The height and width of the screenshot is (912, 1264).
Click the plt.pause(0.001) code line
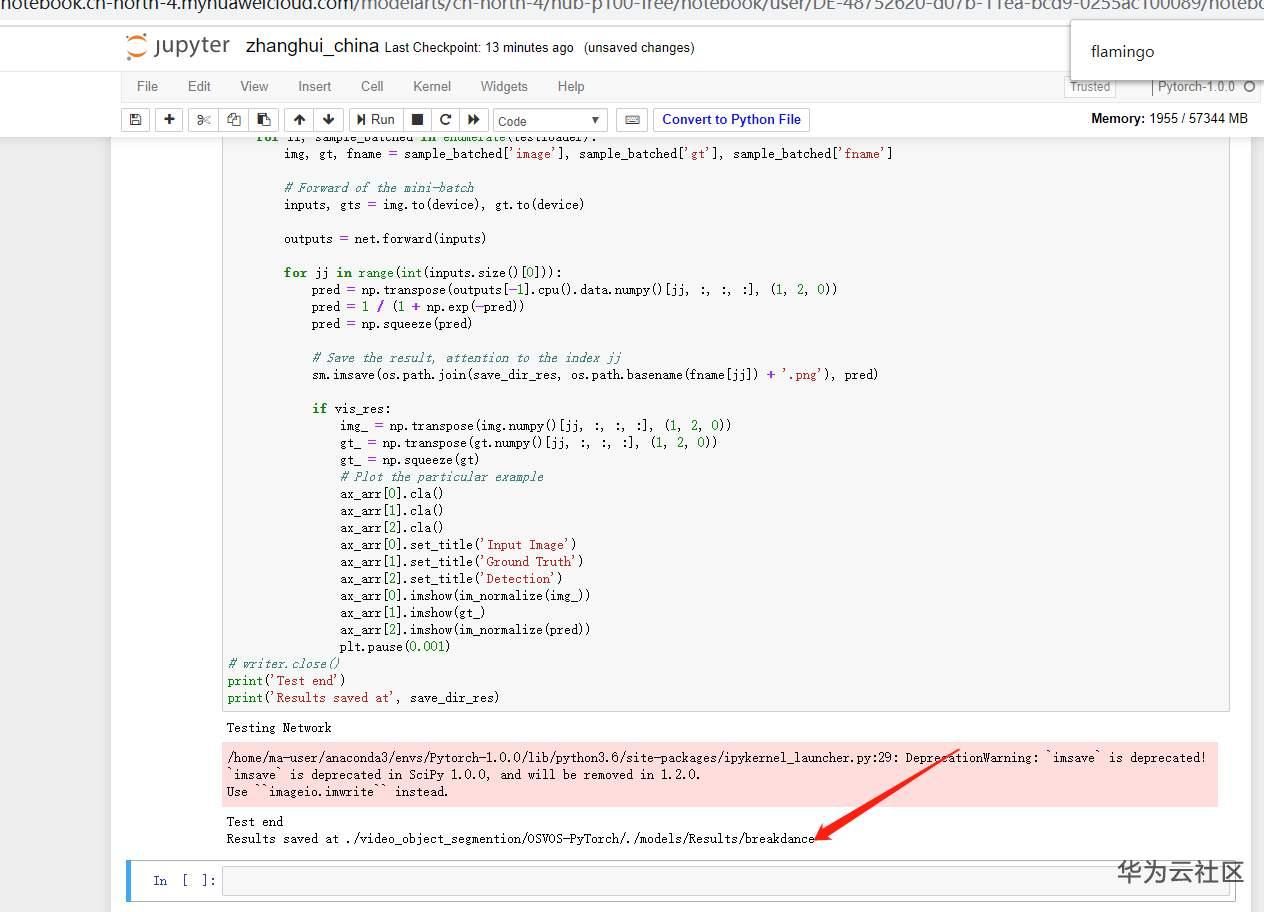pos(395,646)
